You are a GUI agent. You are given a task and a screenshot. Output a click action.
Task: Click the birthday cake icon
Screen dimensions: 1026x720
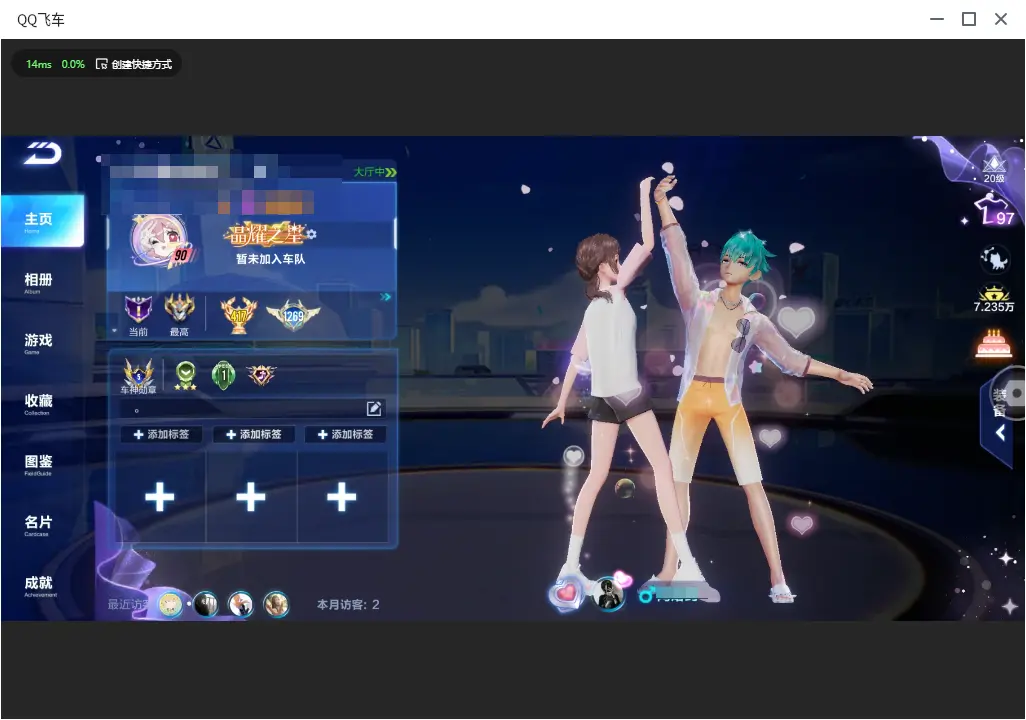click(x=993, y=344)
